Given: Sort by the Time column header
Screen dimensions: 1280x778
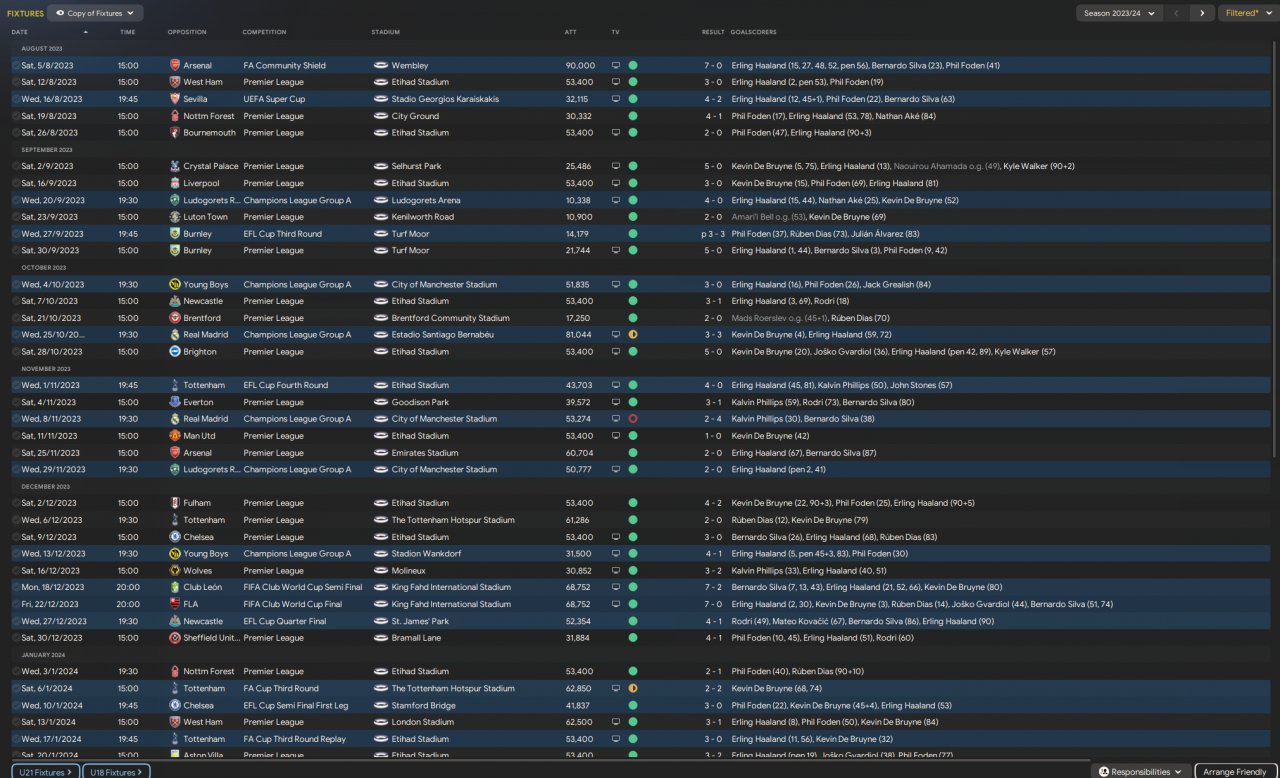Looking at the screenshot, I should tap(128, 32).
